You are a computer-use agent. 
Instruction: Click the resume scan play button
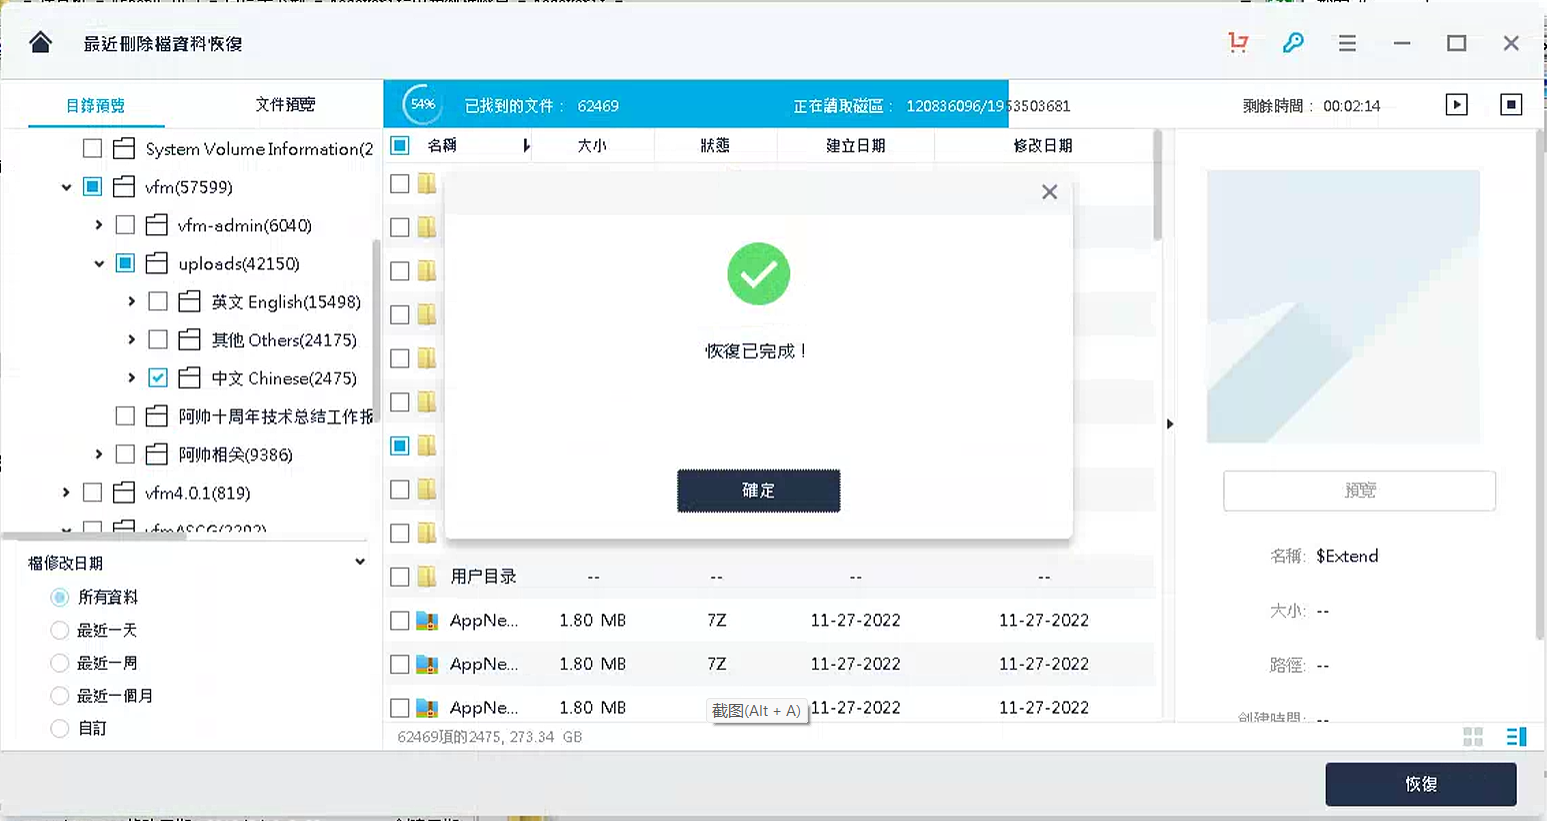coord(1456,105)
